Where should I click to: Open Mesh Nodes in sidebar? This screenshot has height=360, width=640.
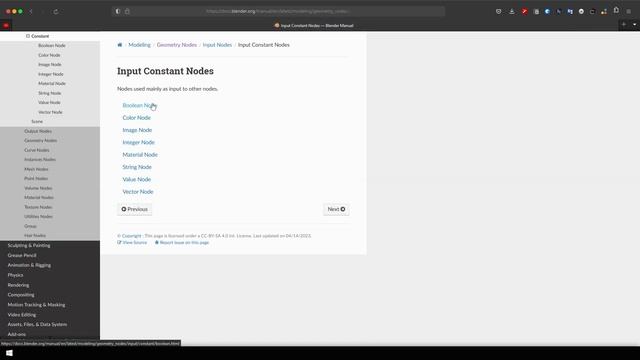(36, 169)
